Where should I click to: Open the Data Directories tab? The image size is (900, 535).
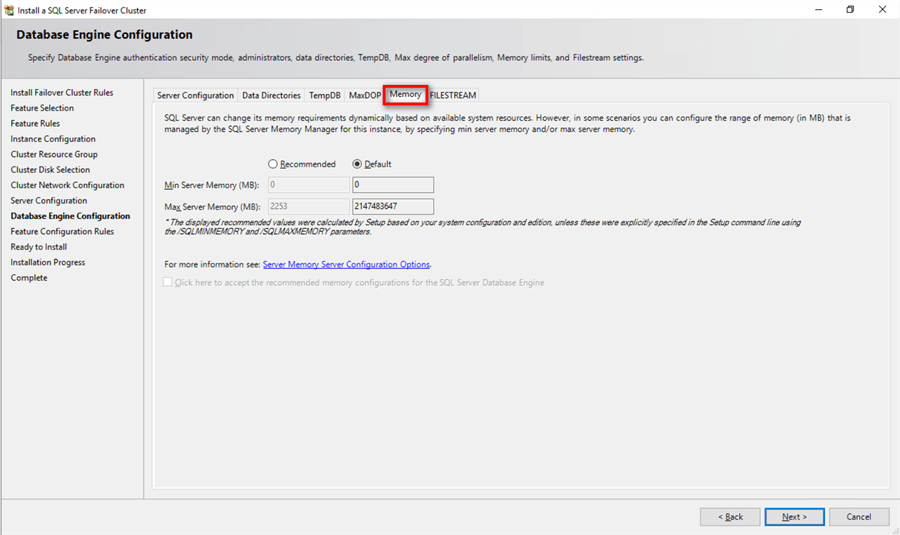tap(271, 95)
